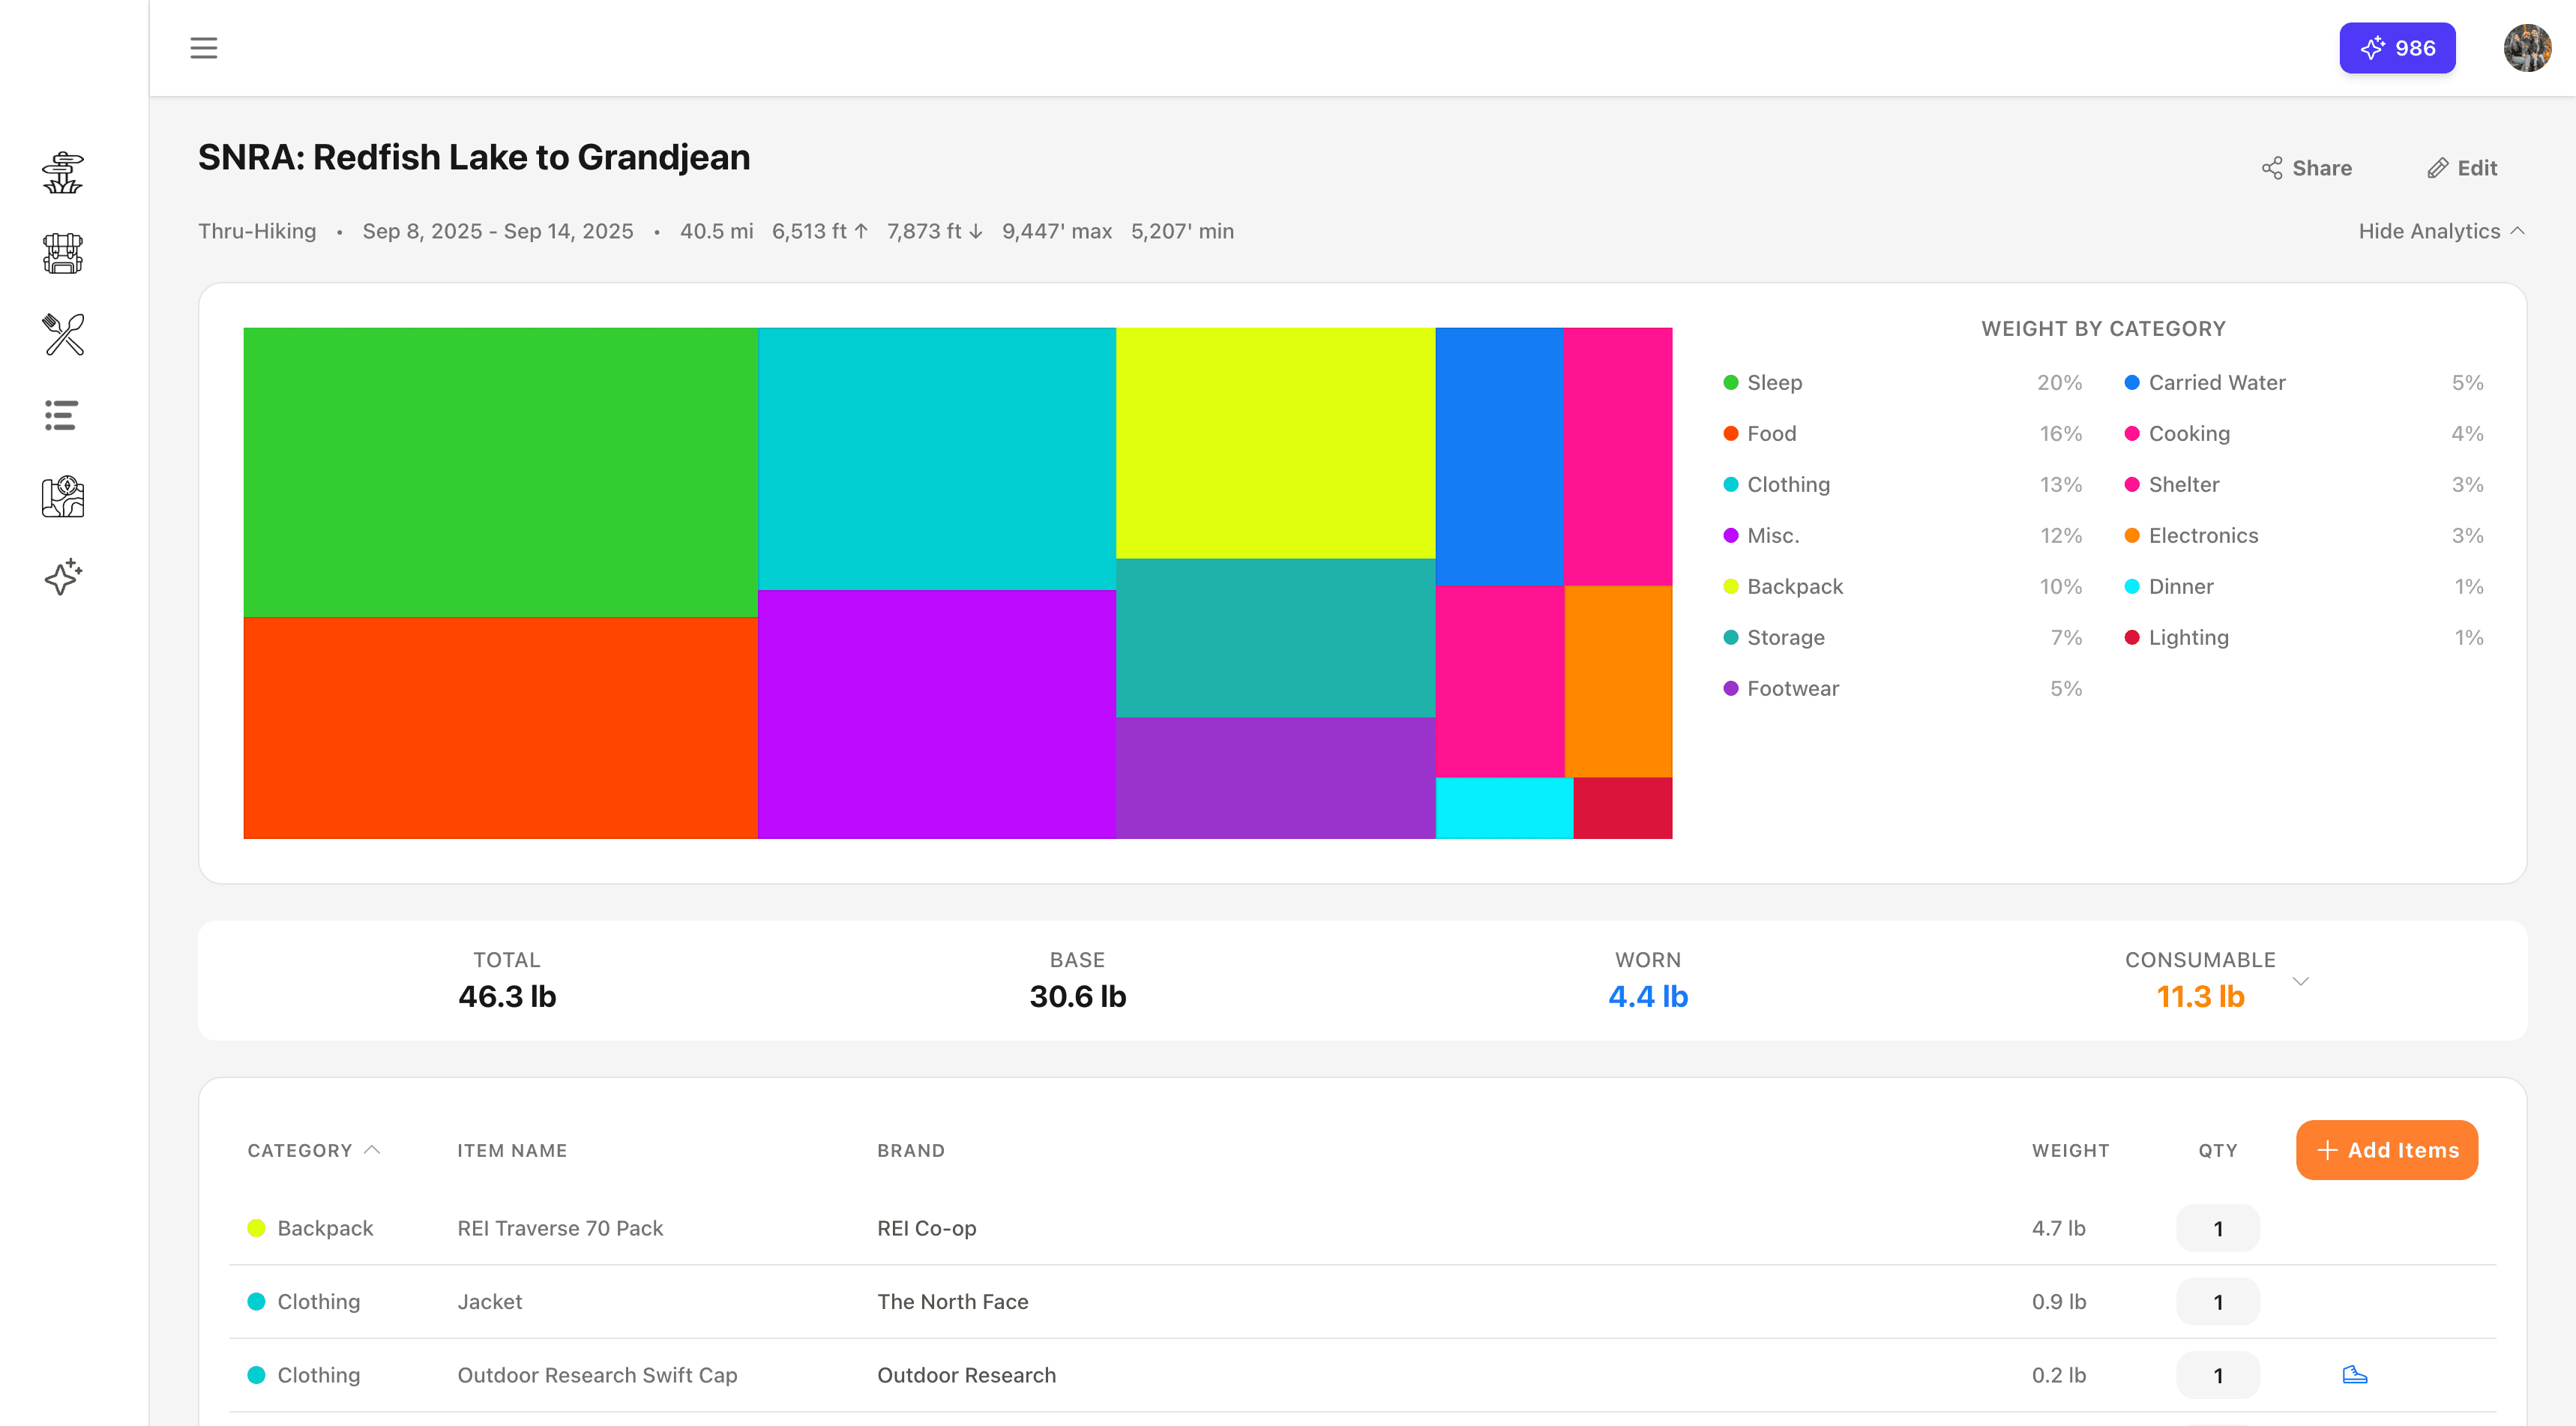Screen dimensions: 2576x1426
Task: Open the map and compass icon in sidebar
Action: [61, 496]
